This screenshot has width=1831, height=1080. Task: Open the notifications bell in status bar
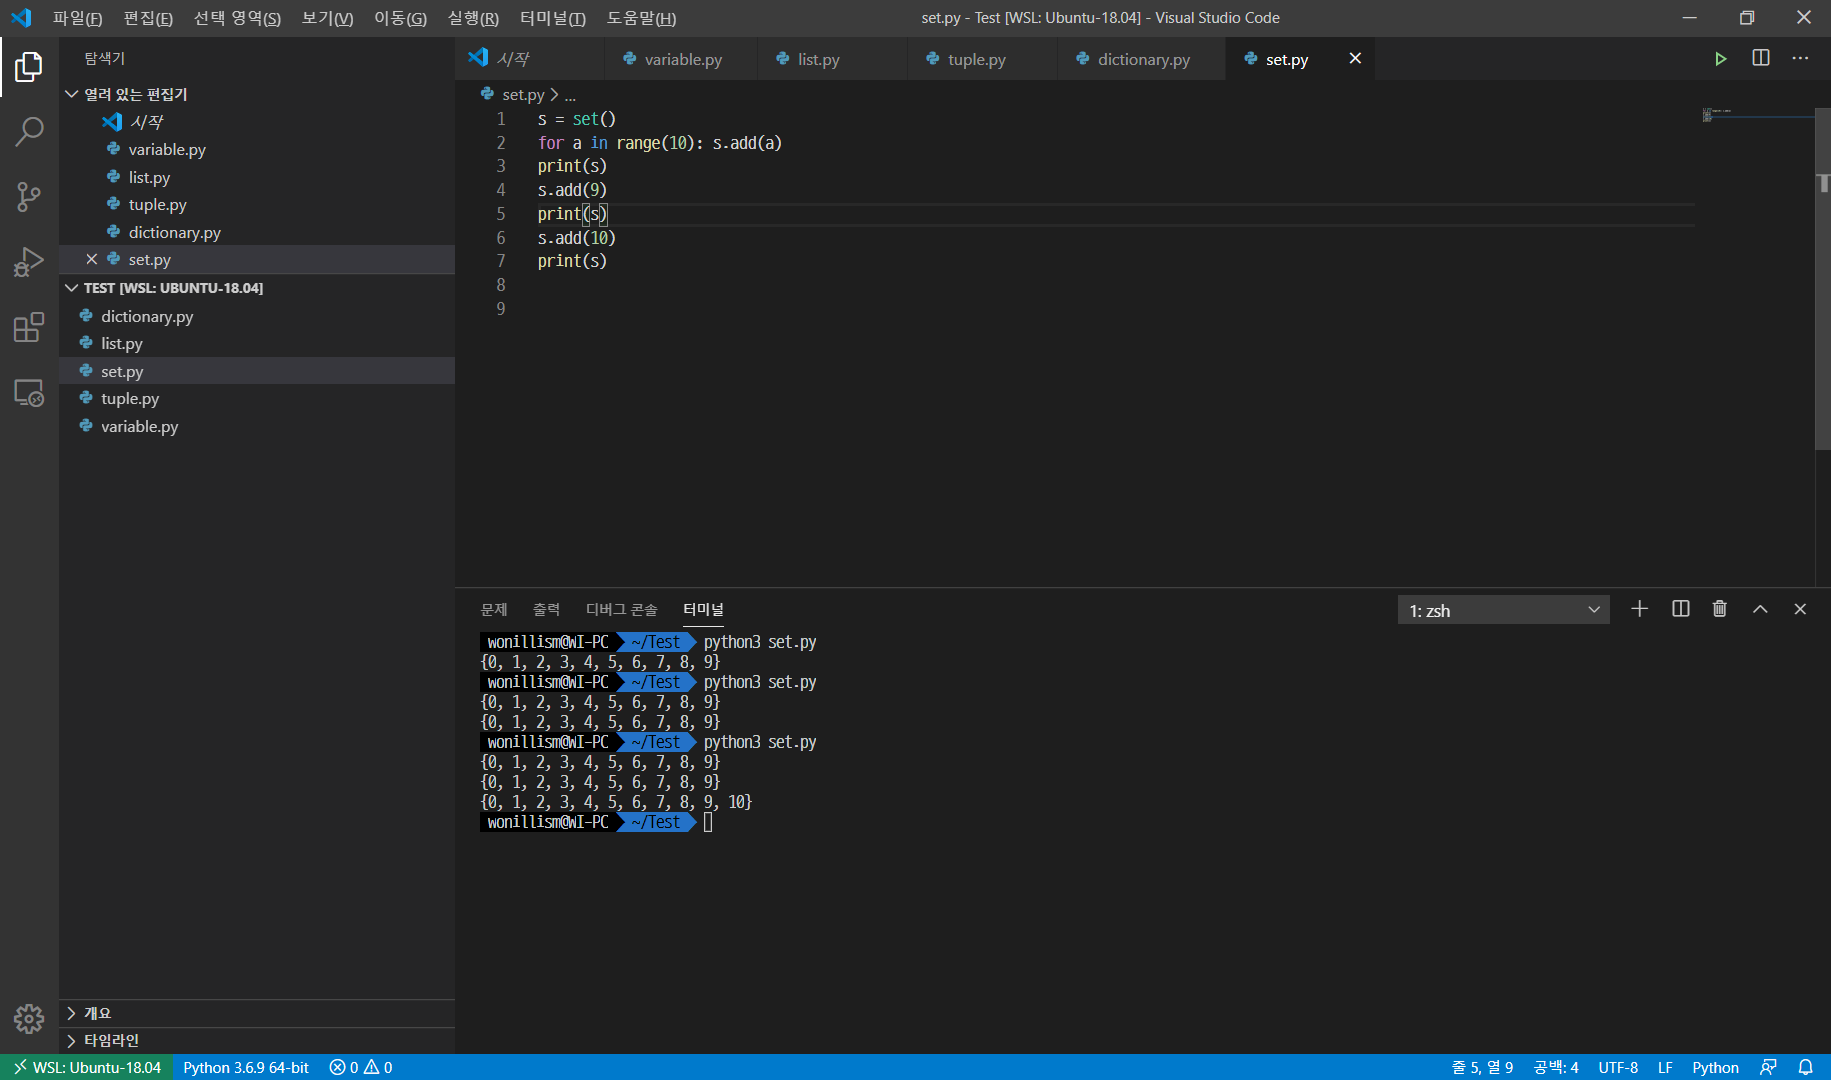(x=1805, y=1067)
